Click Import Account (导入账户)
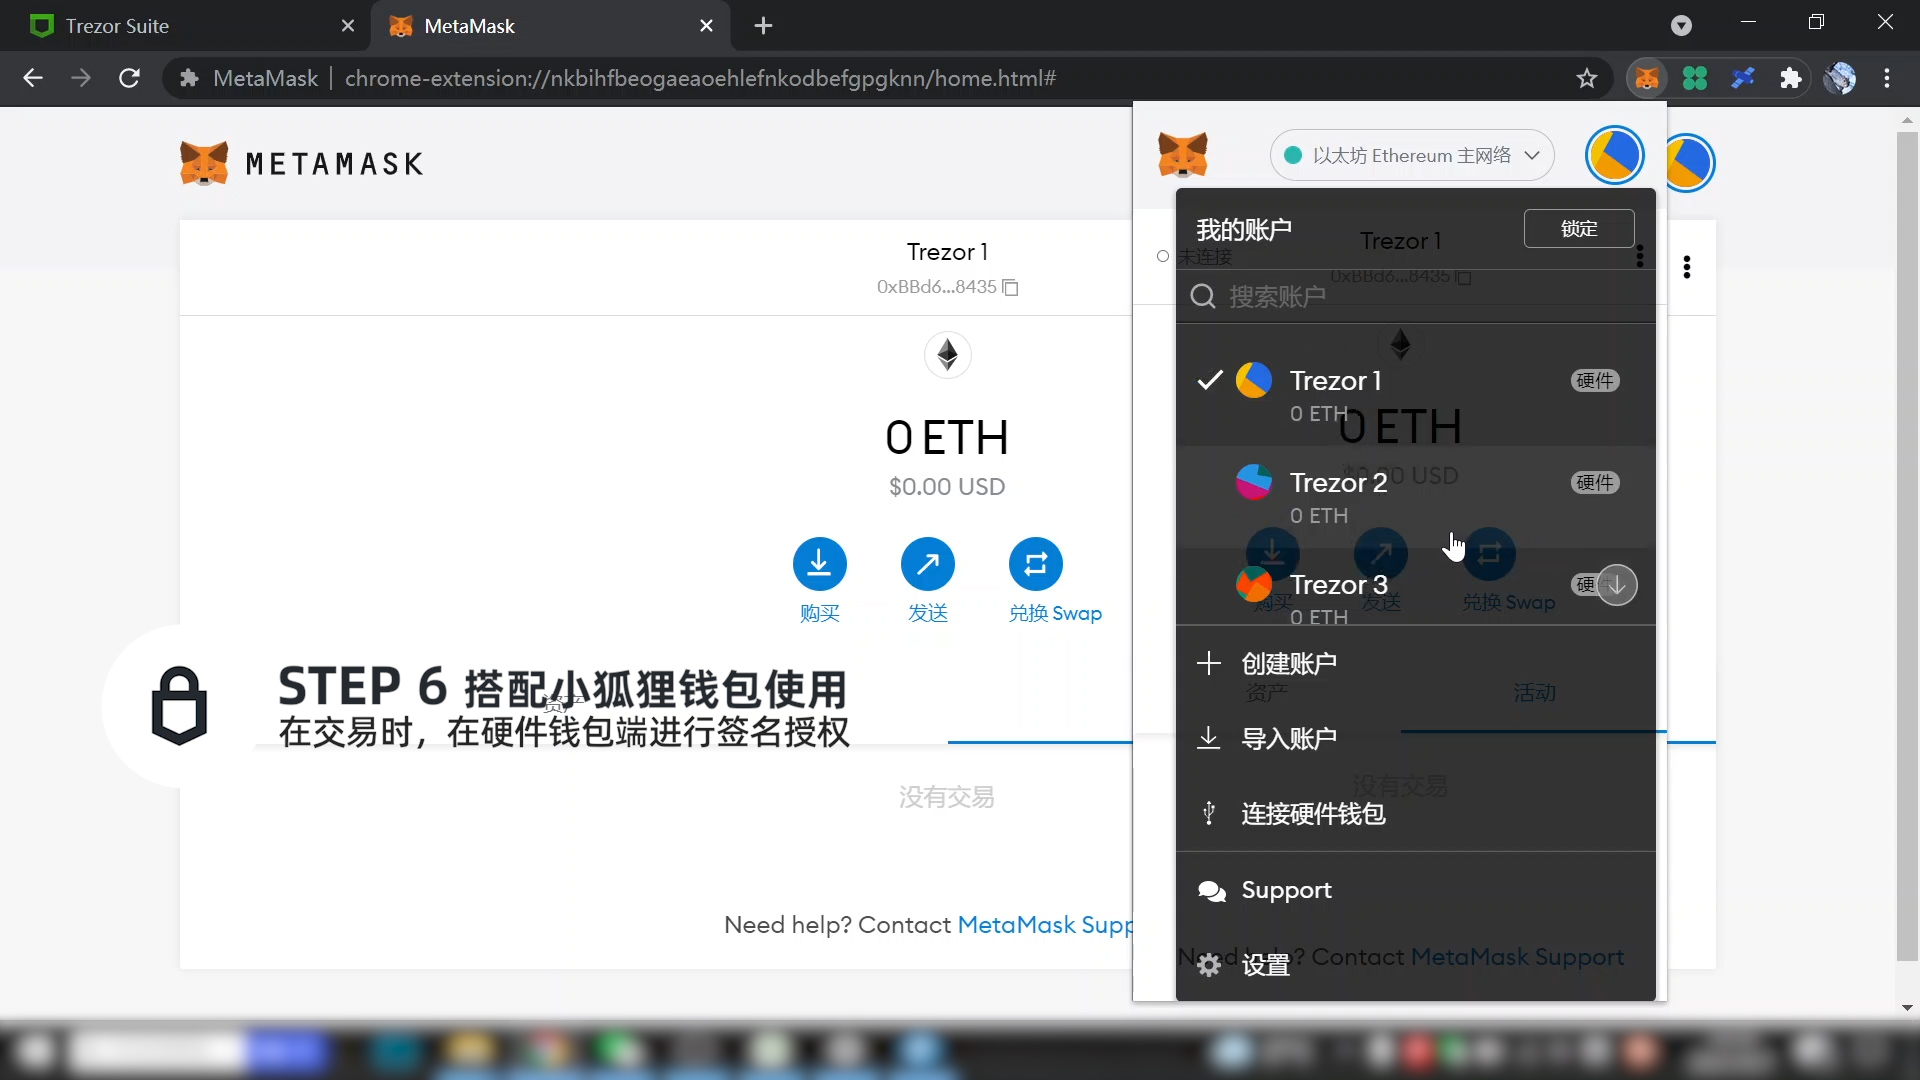 tap(1416, 739)
